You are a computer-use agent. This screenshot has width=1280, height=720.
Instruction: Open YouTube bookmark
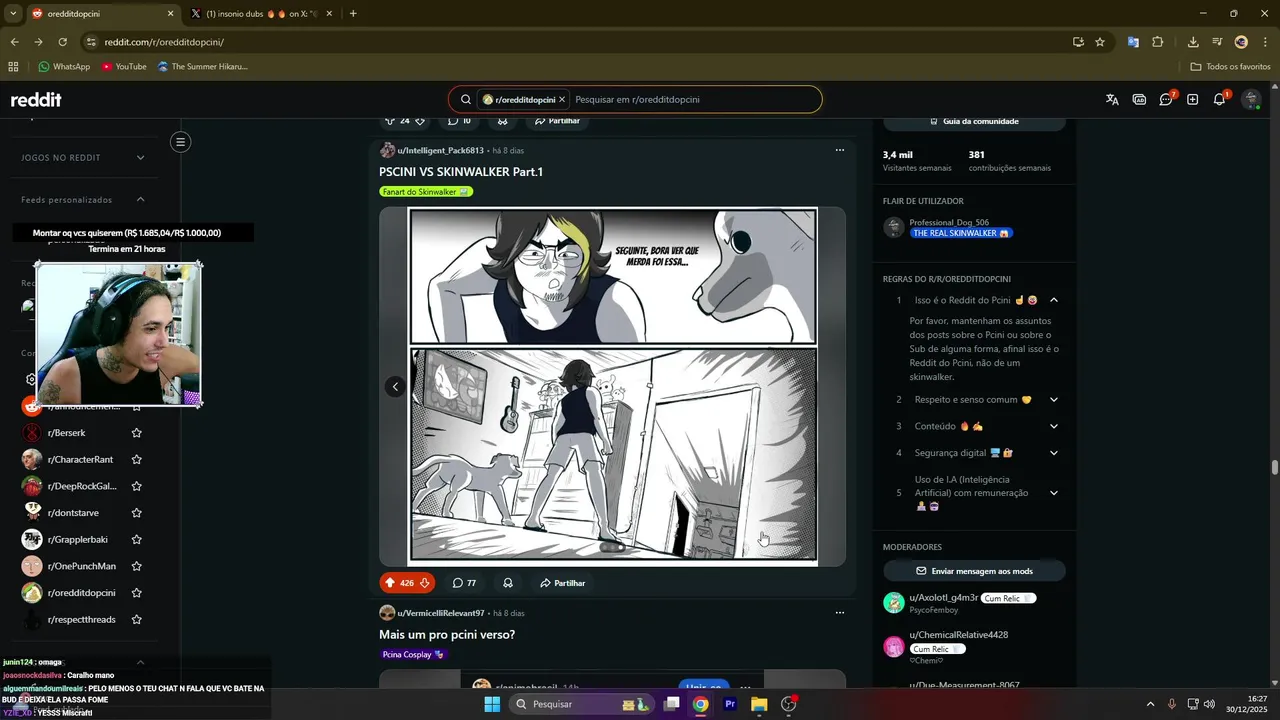click(x=124, y=67)
